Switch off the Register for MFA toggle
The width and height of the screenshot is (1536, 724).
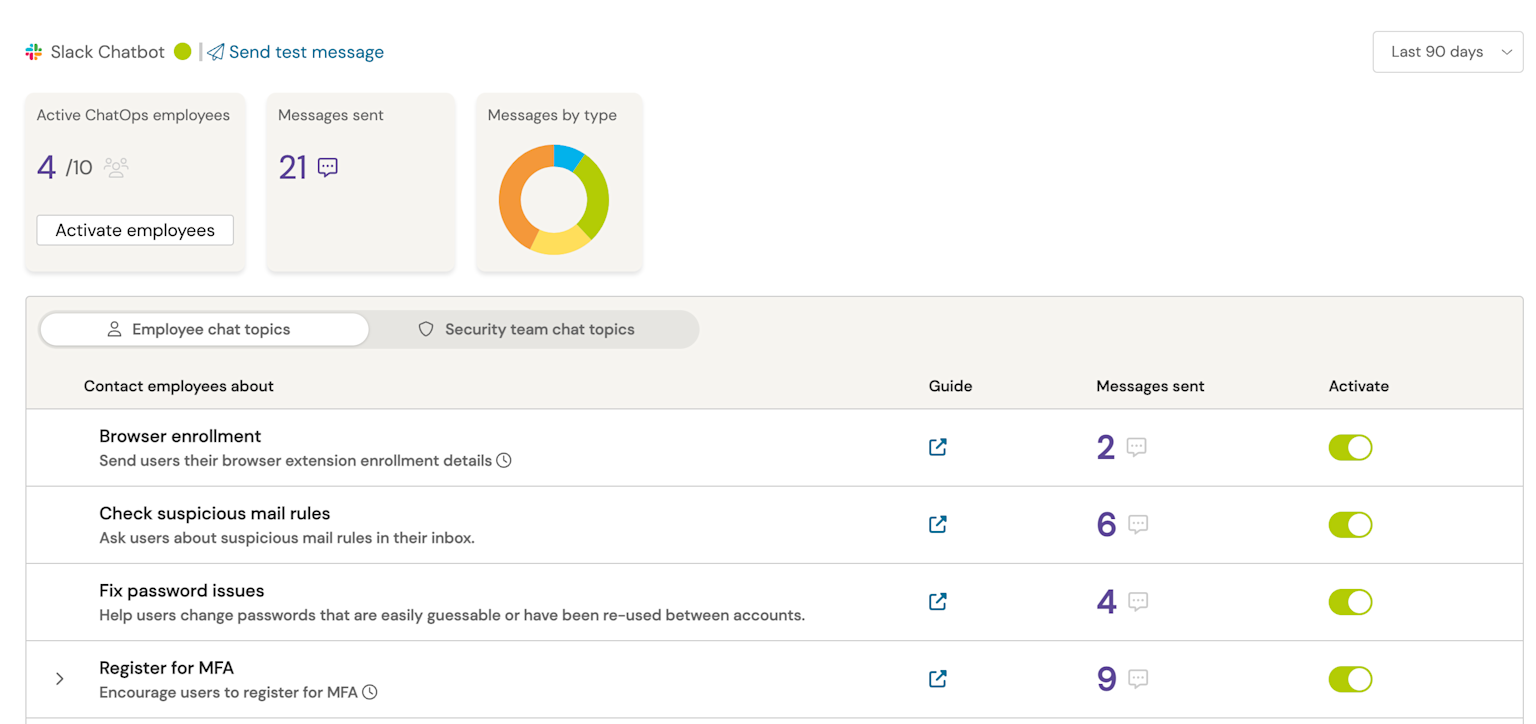[x=1350, y=679]
